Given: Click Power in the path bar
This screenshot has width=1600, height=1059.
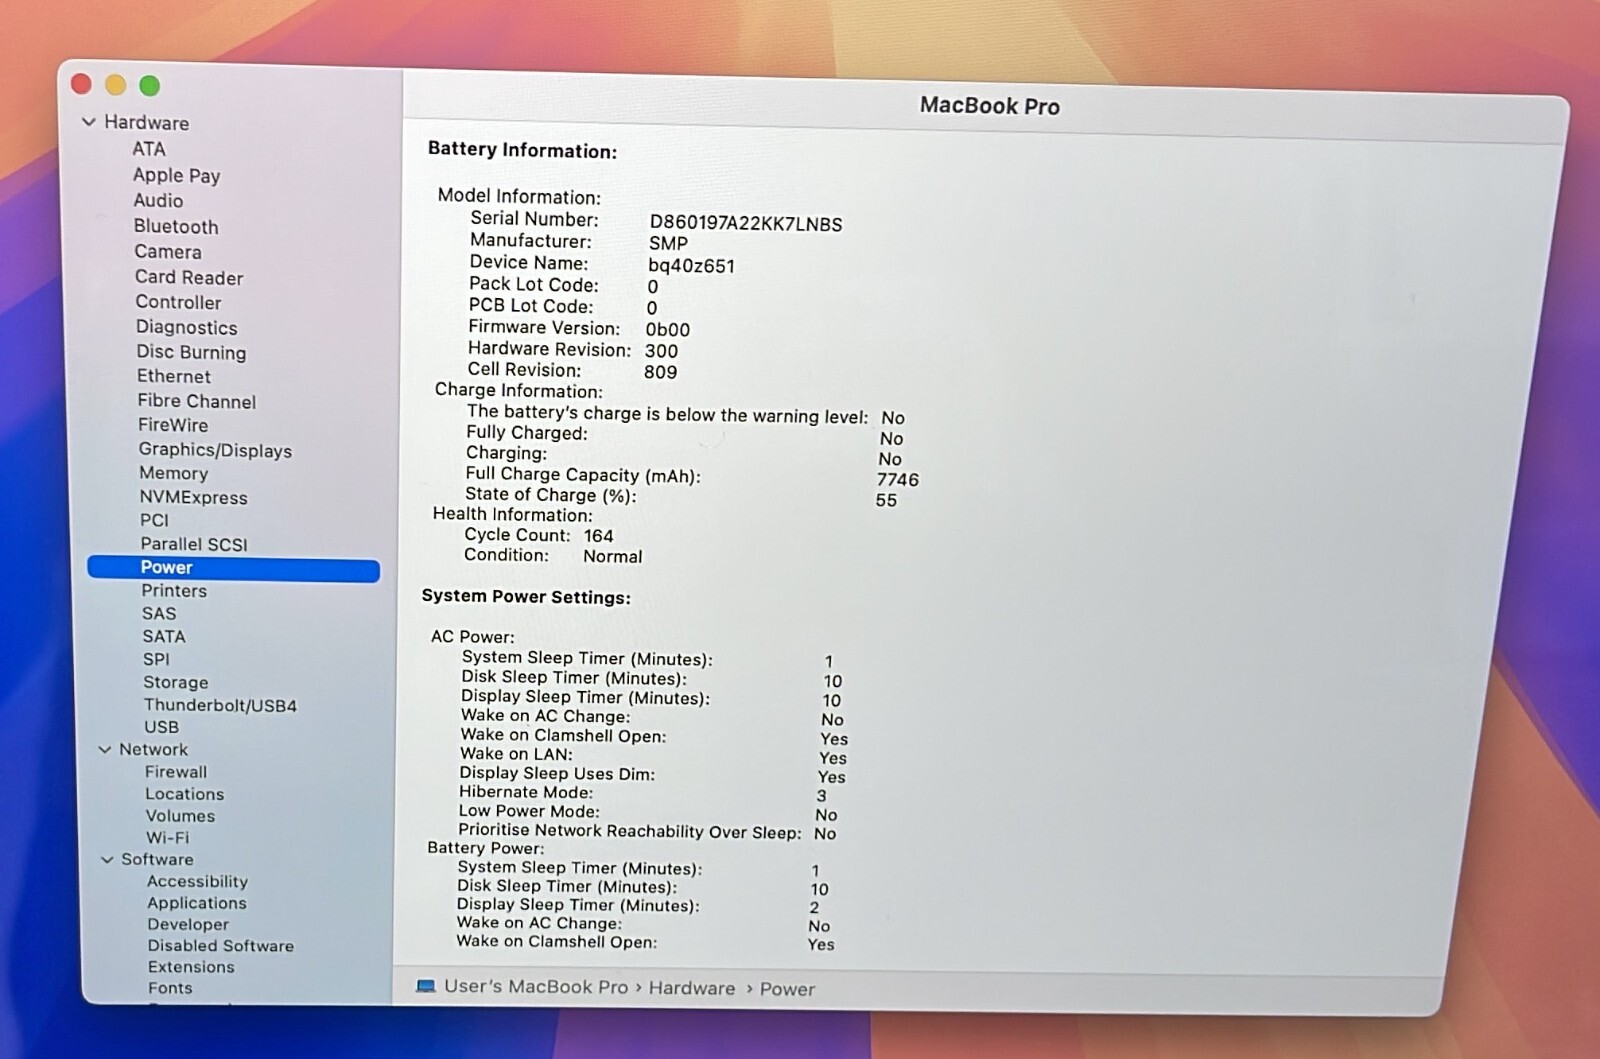Looking at the screenshot, I should tap(787, 989).
